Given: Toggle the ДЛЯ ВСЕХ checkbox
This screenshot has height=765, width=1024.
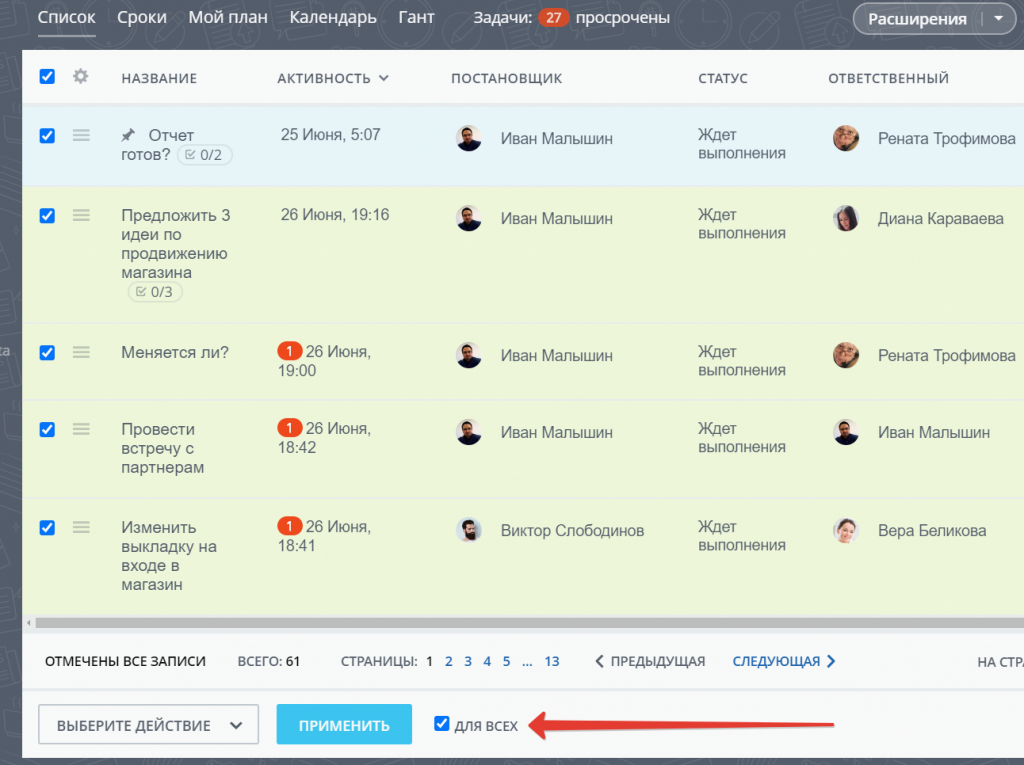Looking at the screenshot, I should click(441, 723).
